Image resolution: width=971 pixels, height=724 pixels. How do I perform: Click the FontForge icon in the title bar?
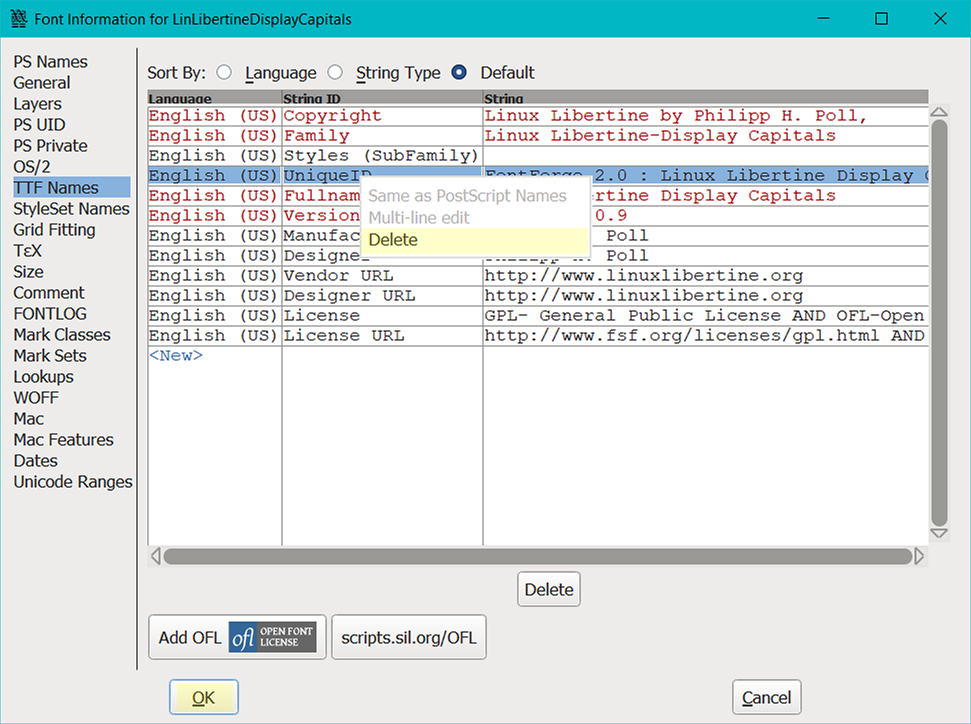19,19
